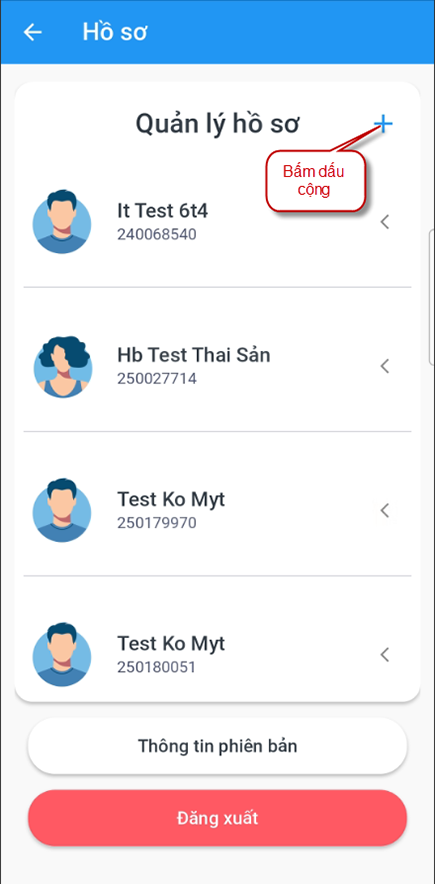Image resolution: width=435 pixels, height=884 pixels.
Task: Expand chevron for profile 250180051
Action: pyautogui.click(x=385, y=655)
